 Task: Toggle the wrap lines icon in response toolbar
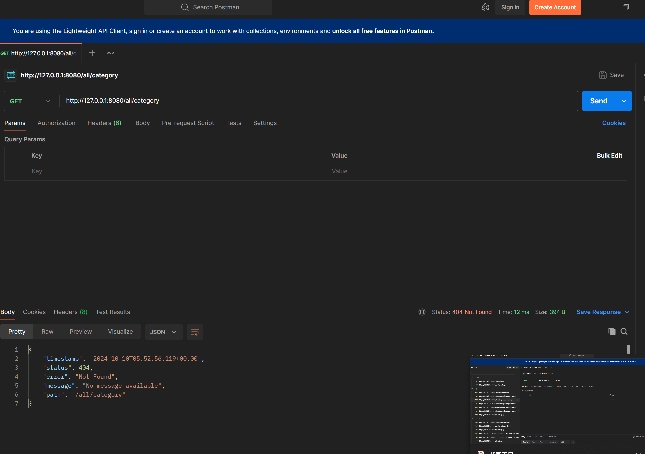tap(195, 332)
